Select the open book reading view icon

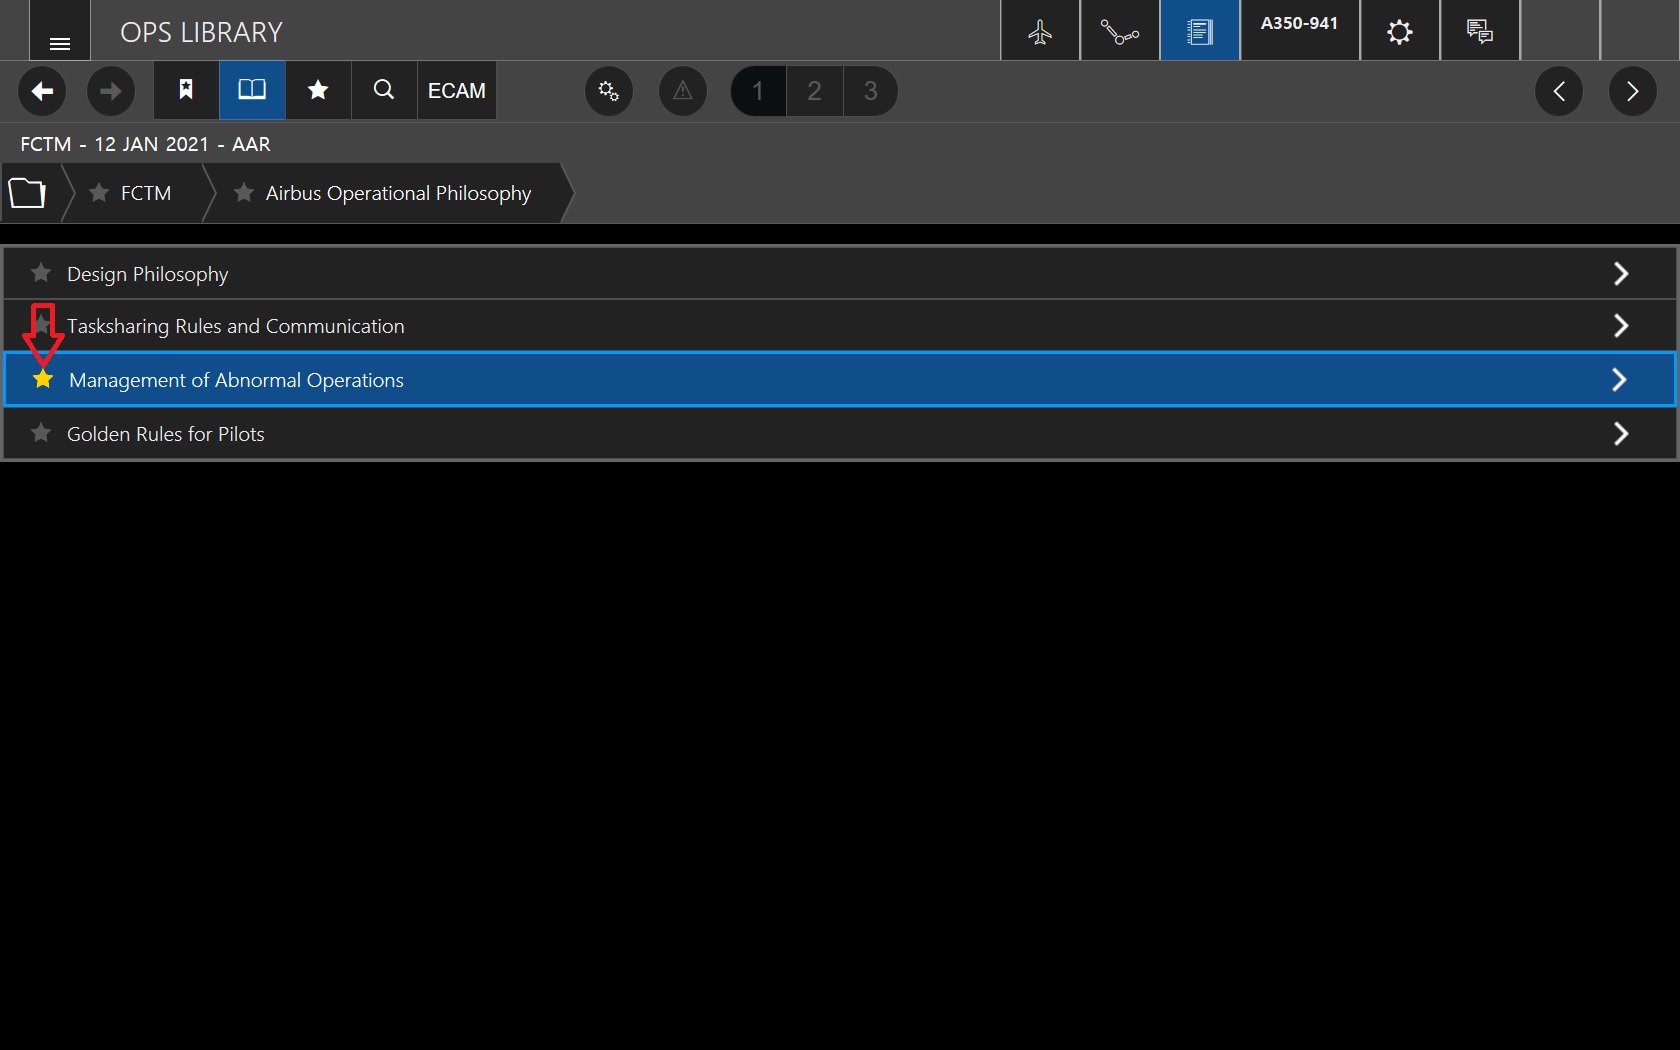(252, 90)
